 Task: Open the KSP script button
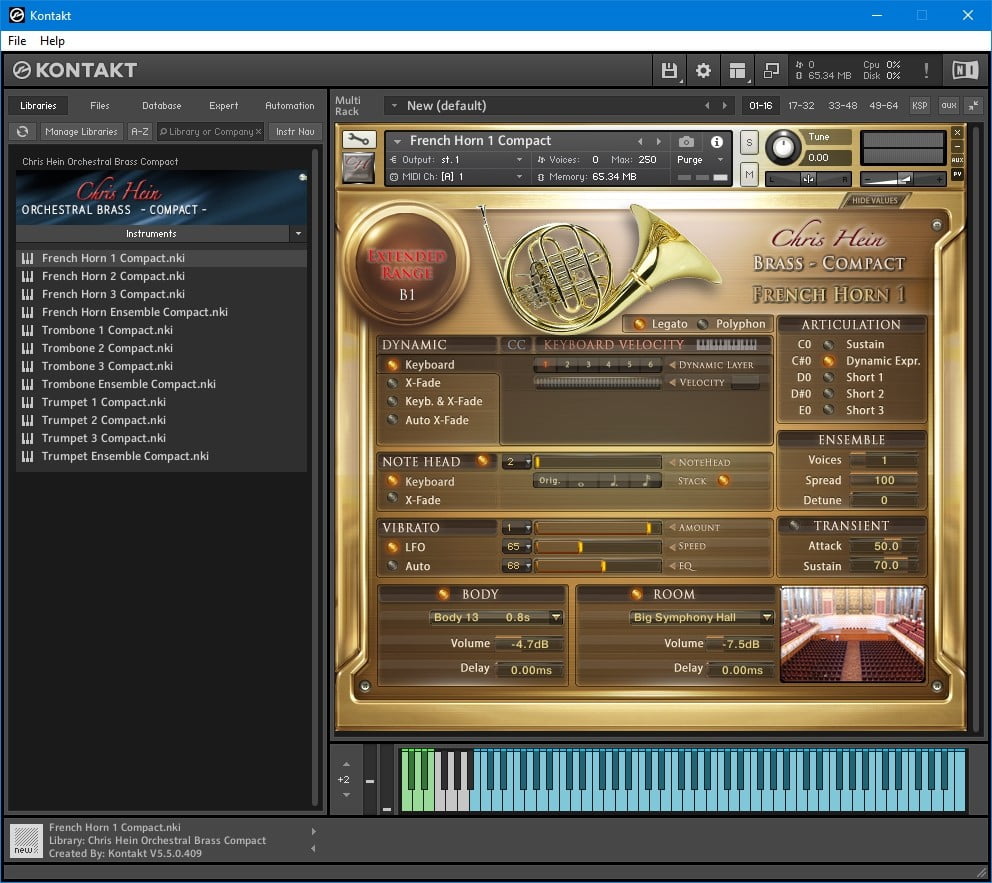click(919, 106)
